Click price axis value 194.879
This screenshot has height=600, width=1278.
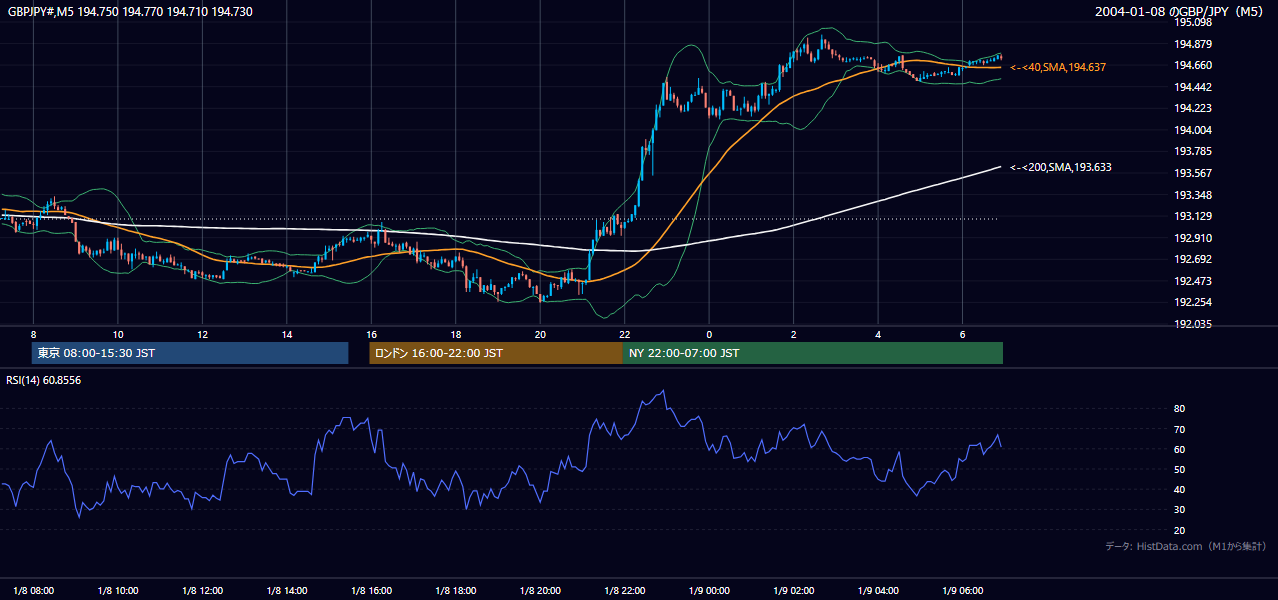1193,44
